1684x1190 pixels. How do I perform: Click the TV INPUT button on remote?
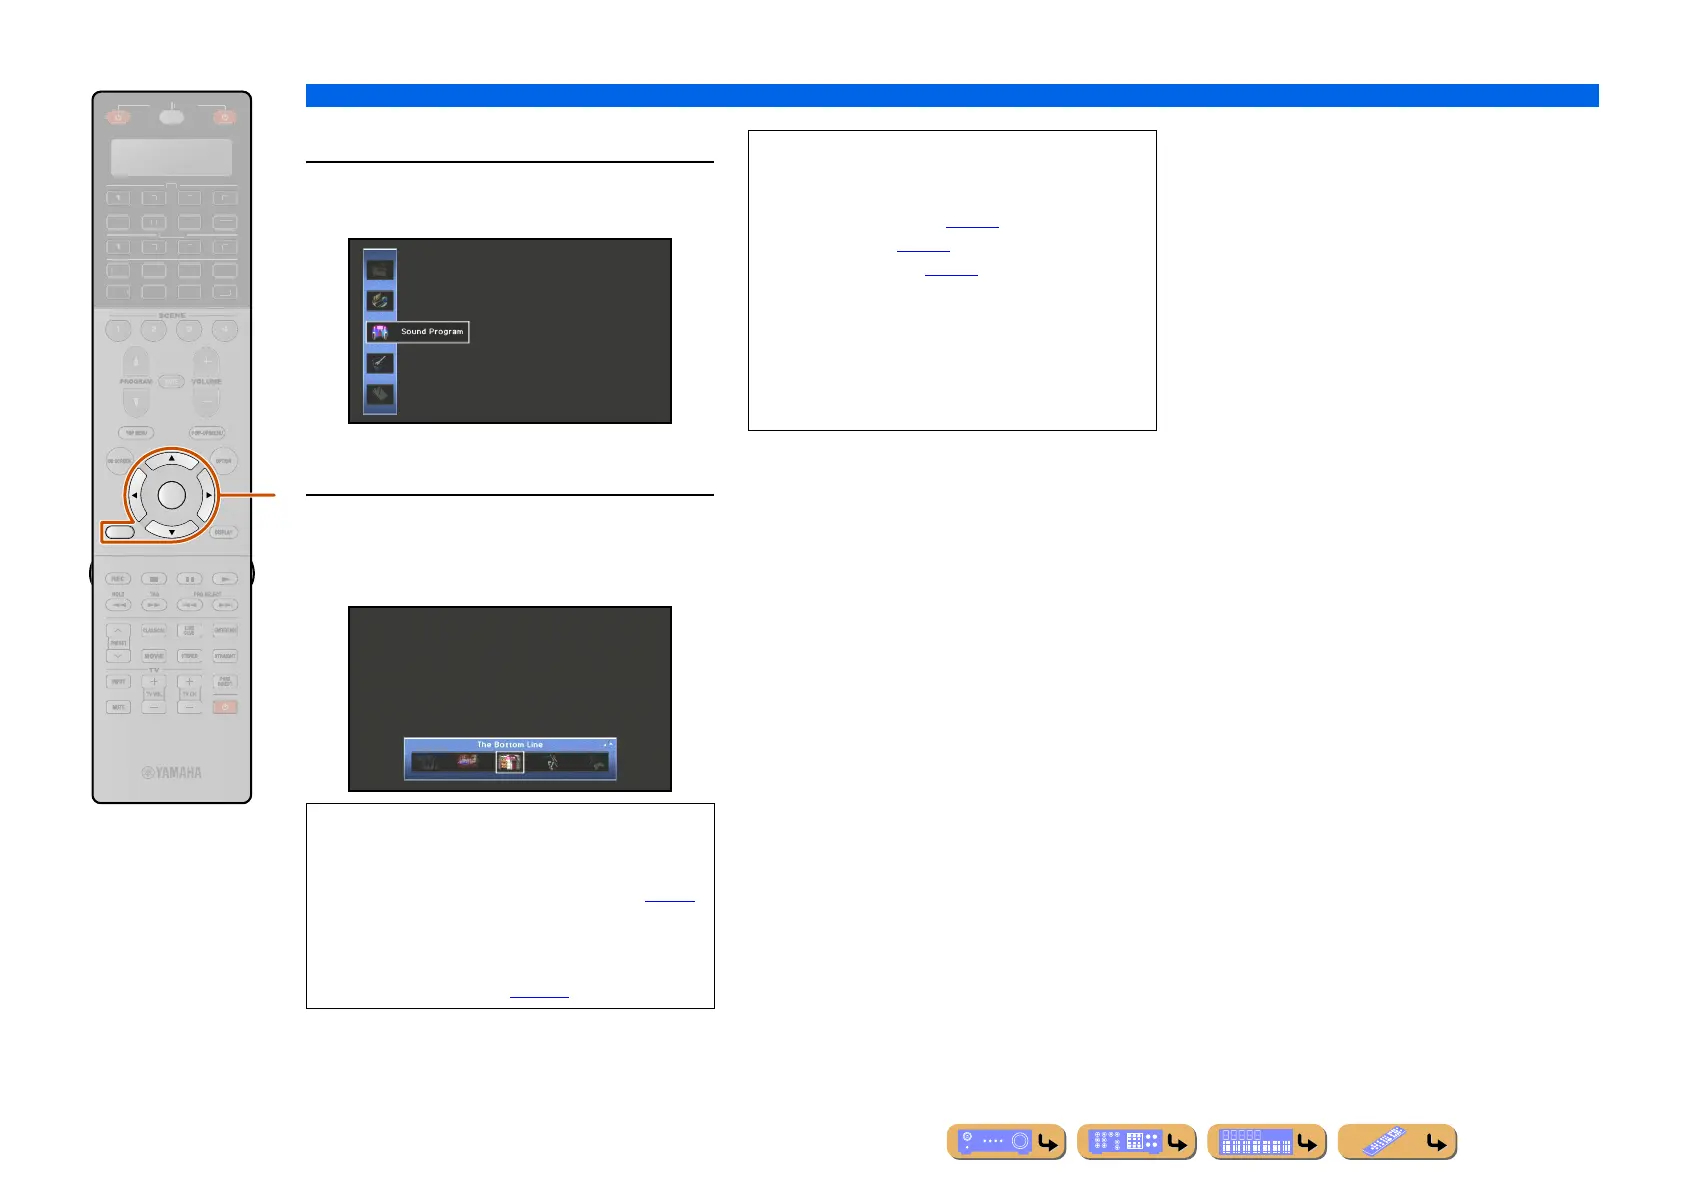click(x=118, y=681)
